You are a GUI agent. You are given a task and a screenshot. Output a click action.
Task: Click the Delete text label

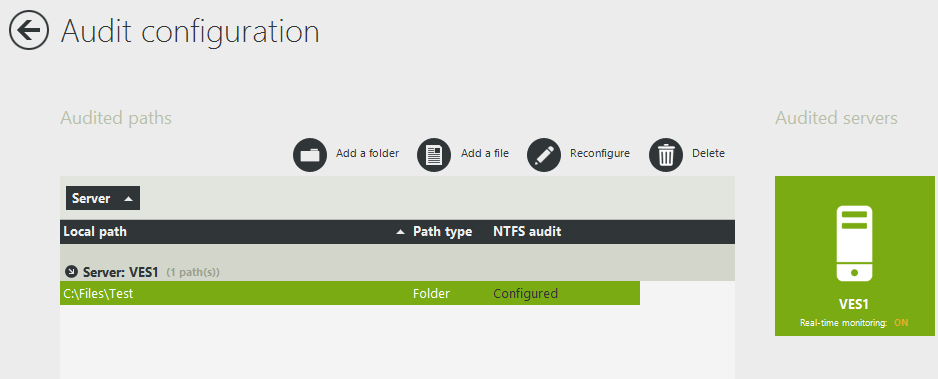[x=708, y=154]
